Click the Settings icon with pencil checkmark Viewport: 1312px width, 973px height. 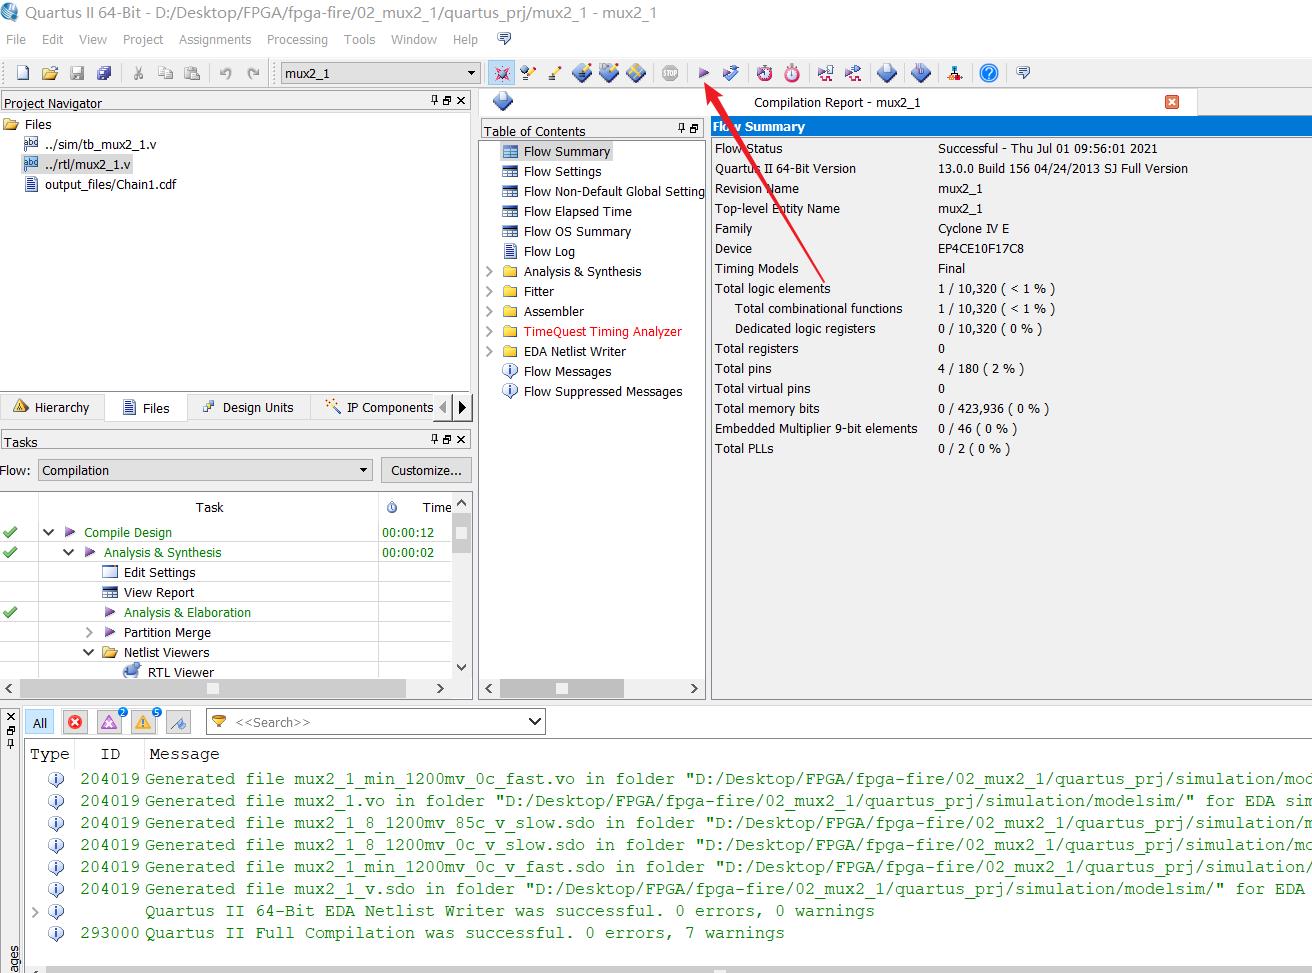[x=528, y=73]
